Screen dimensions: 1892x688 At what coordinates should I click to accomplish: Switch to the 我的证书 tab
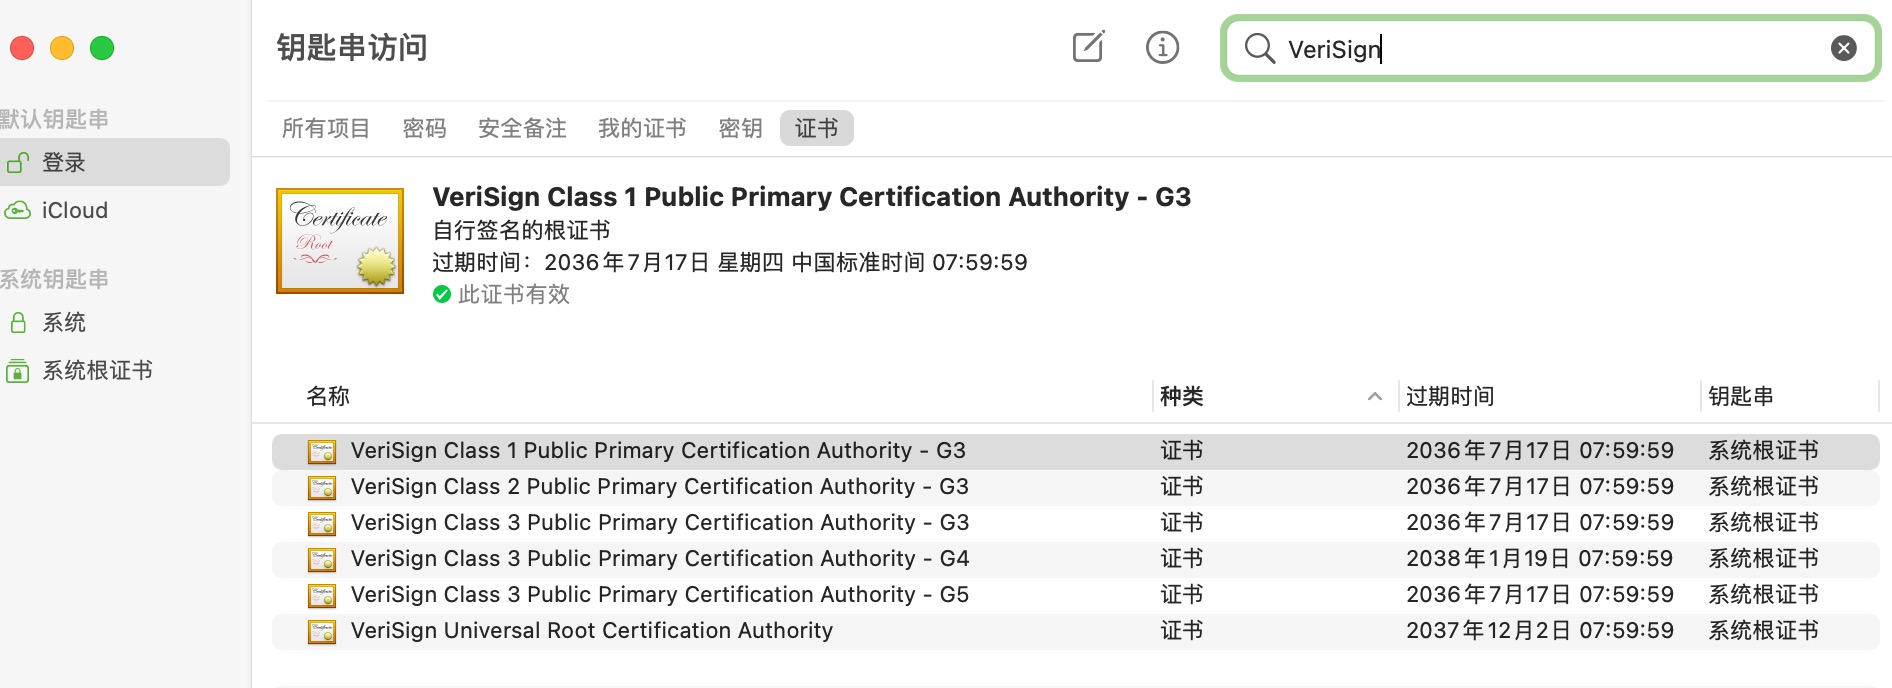click(642, 128)
